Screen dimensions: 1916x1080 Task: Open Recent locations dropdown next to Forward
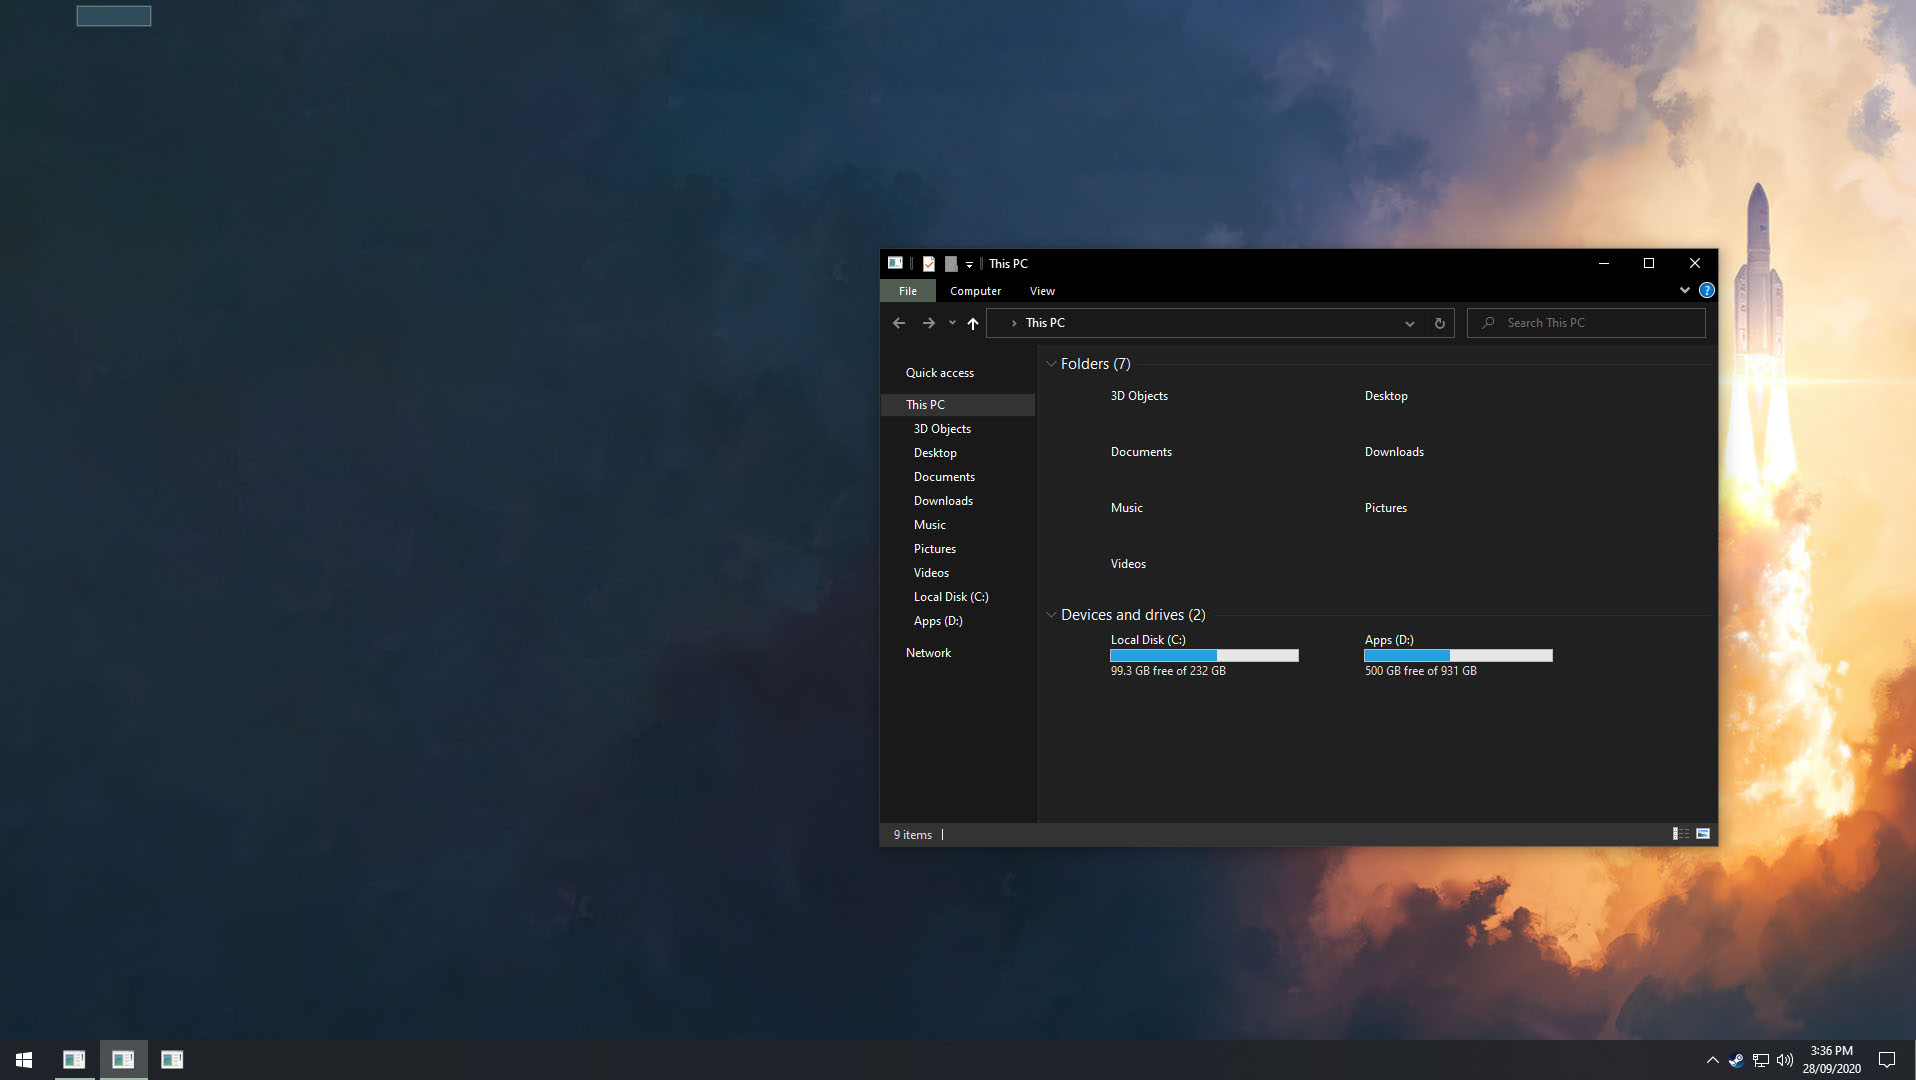coord(952,323)
